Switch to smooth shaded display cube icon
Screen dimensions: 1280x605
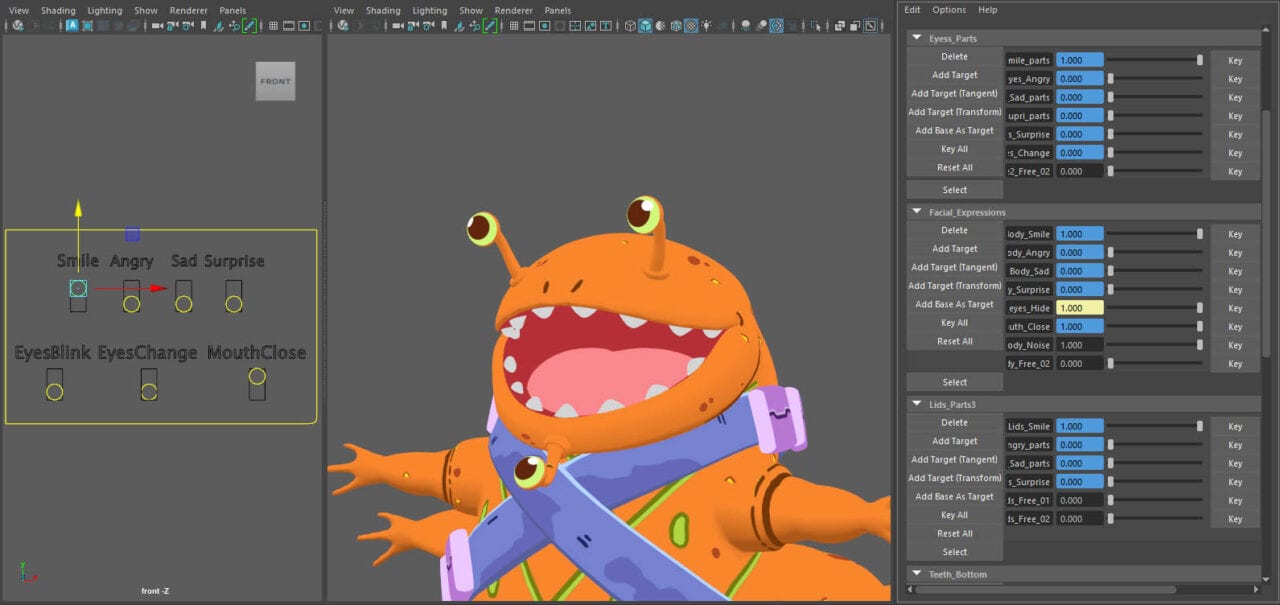(x=644, y=25)
